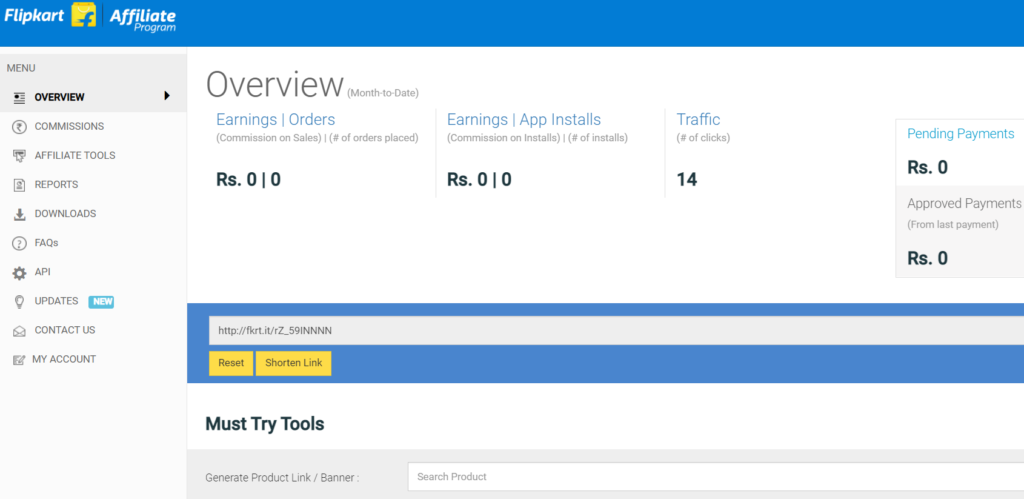Click the Search Product input field
The height and width of the screenshot is (499, 1024).
(716, 477)
